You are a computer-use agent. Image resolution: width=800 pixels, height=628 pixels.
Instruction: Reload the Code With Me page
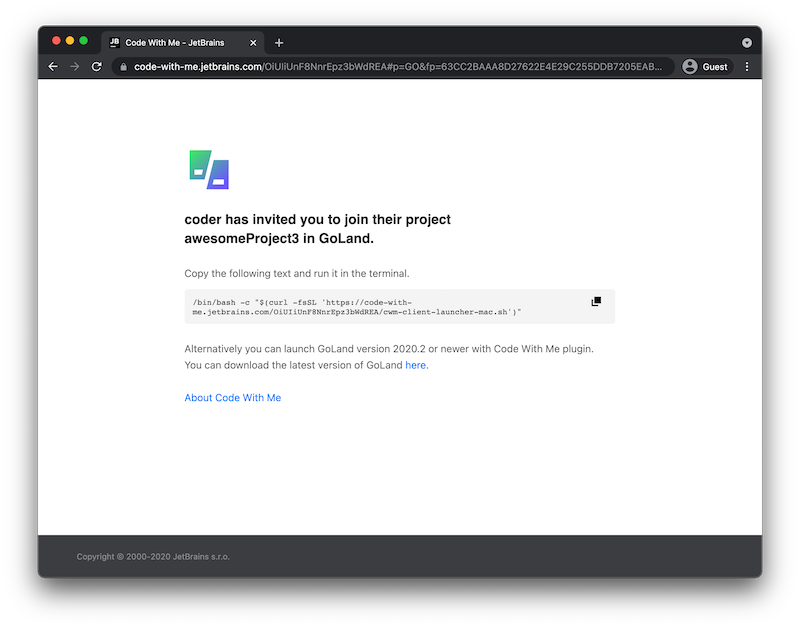pos(96,67)
